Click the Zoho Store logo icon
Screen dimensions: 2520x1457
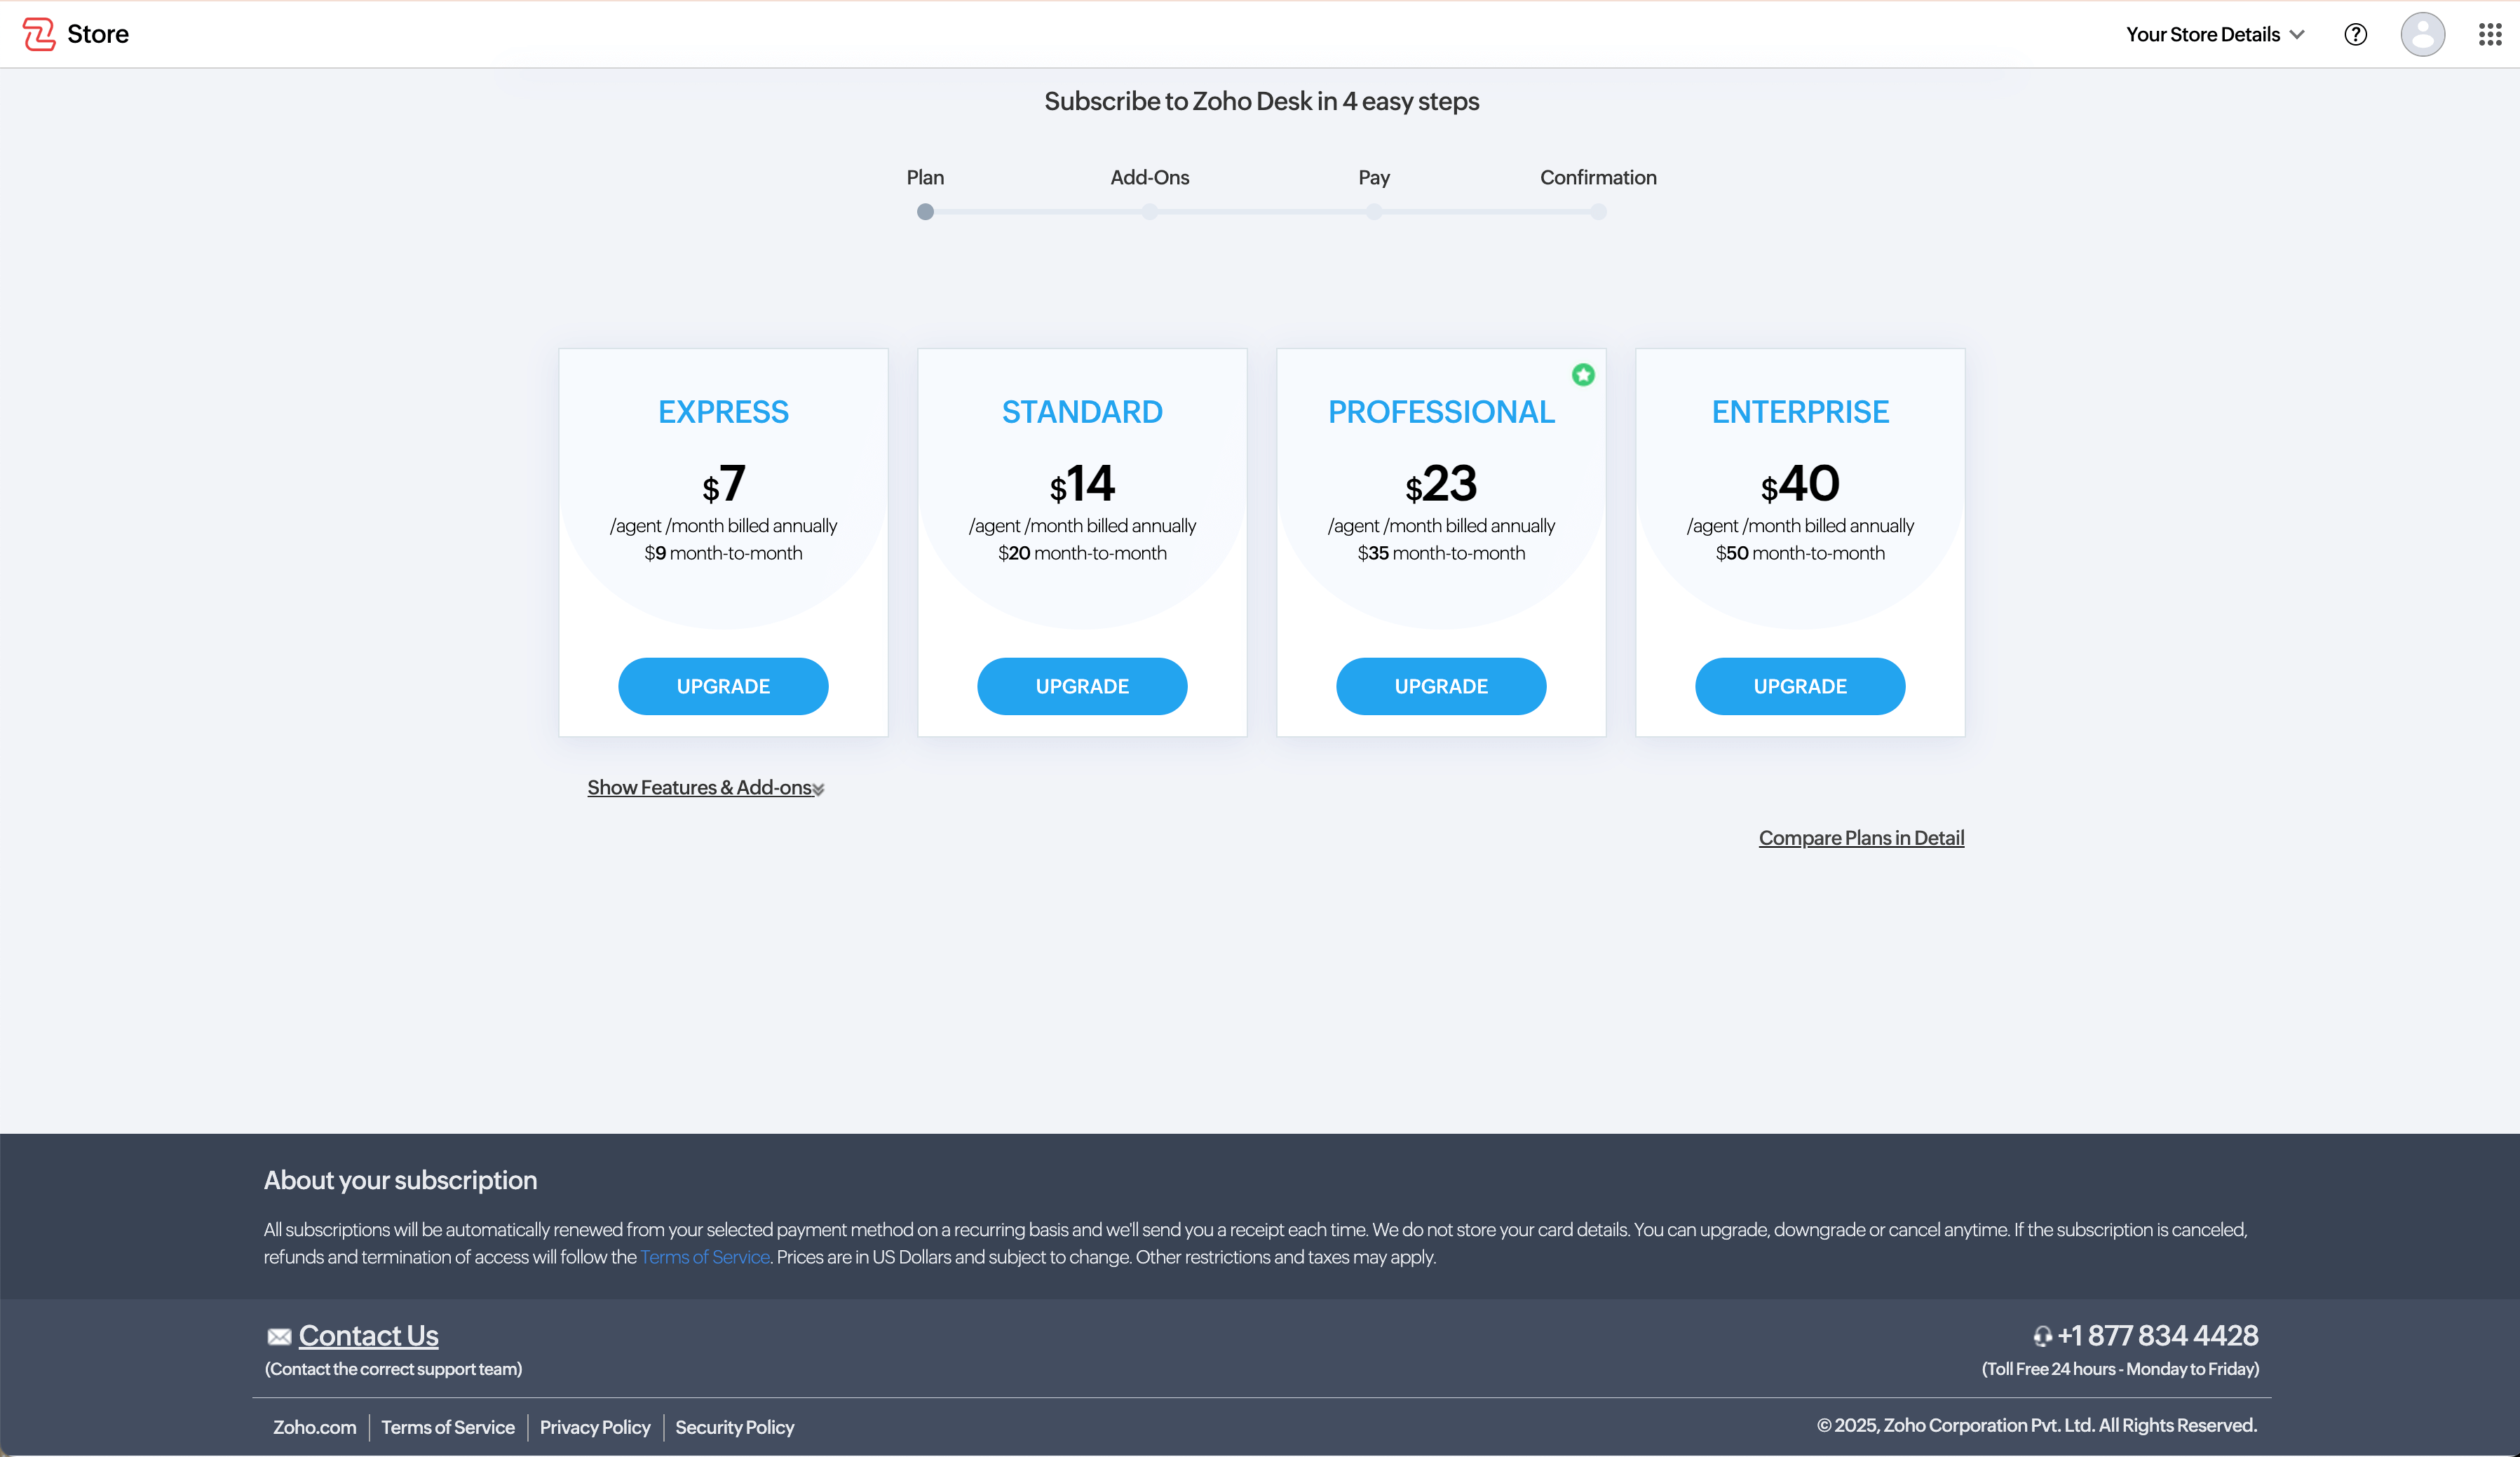coord(39,34)
